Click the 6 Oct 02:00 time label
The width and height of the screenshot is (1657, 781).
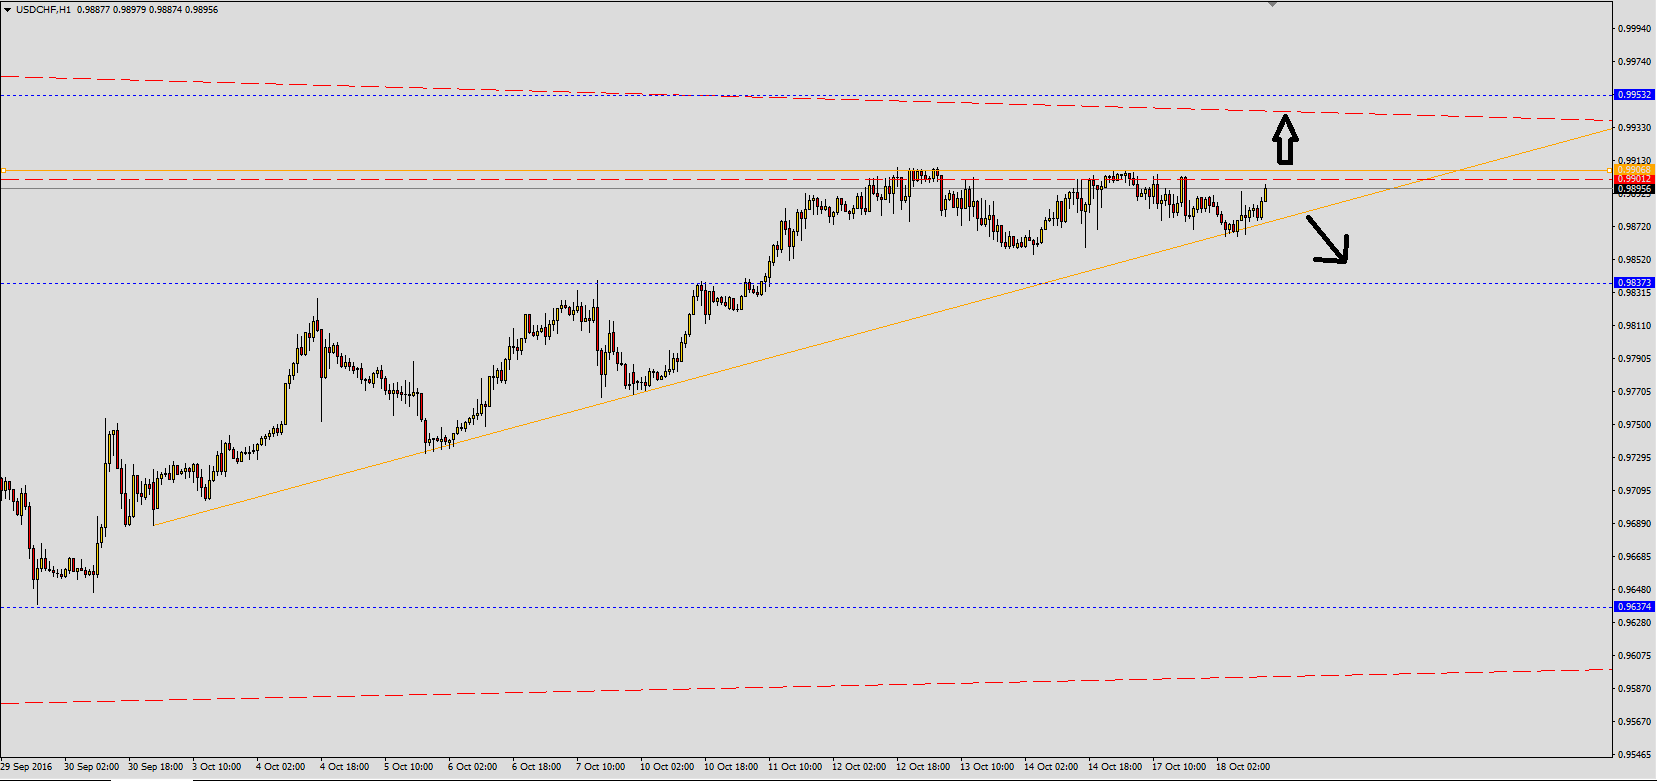[x=473, y=767]
